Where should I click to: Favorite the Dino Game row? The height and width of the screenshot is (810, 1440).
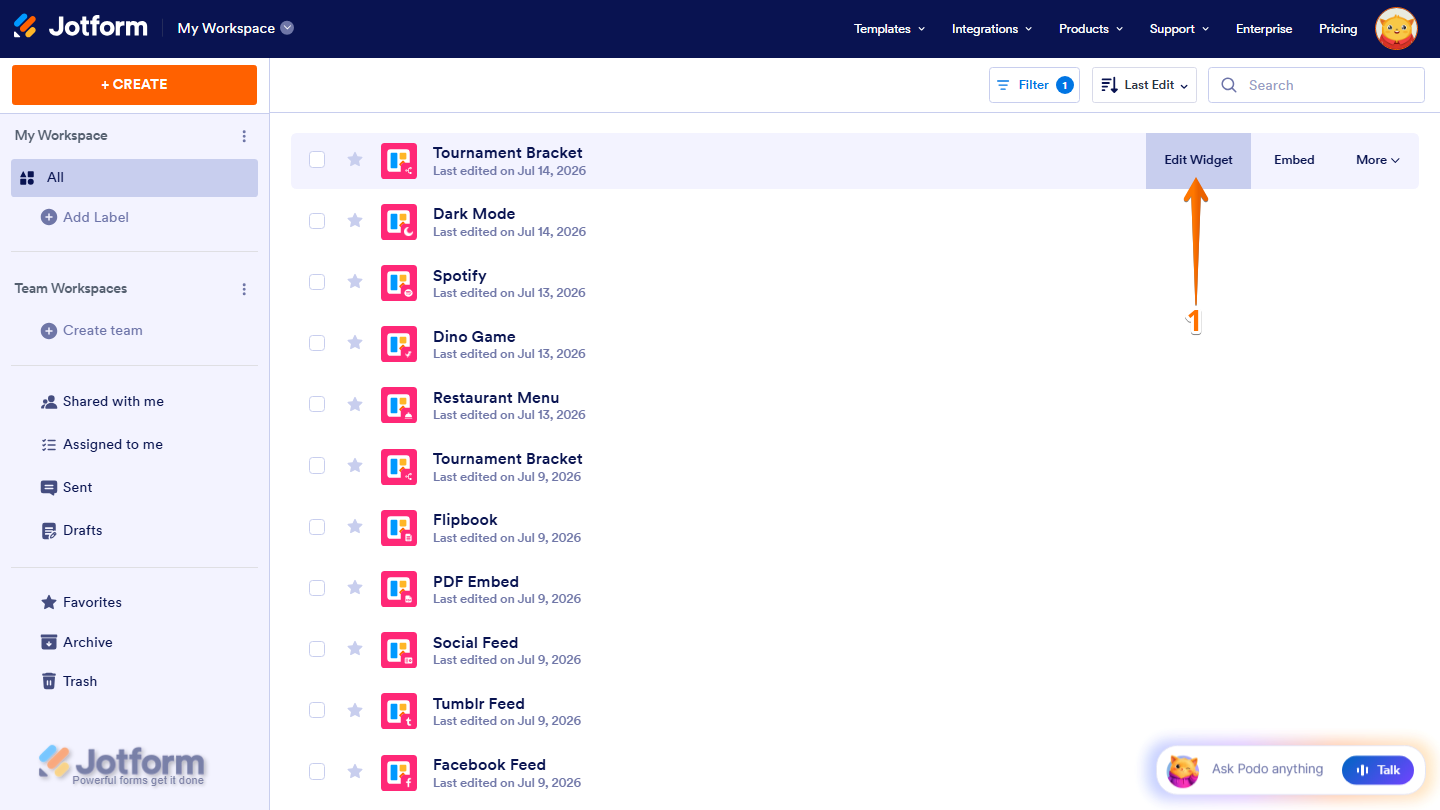tap(355, 343)
